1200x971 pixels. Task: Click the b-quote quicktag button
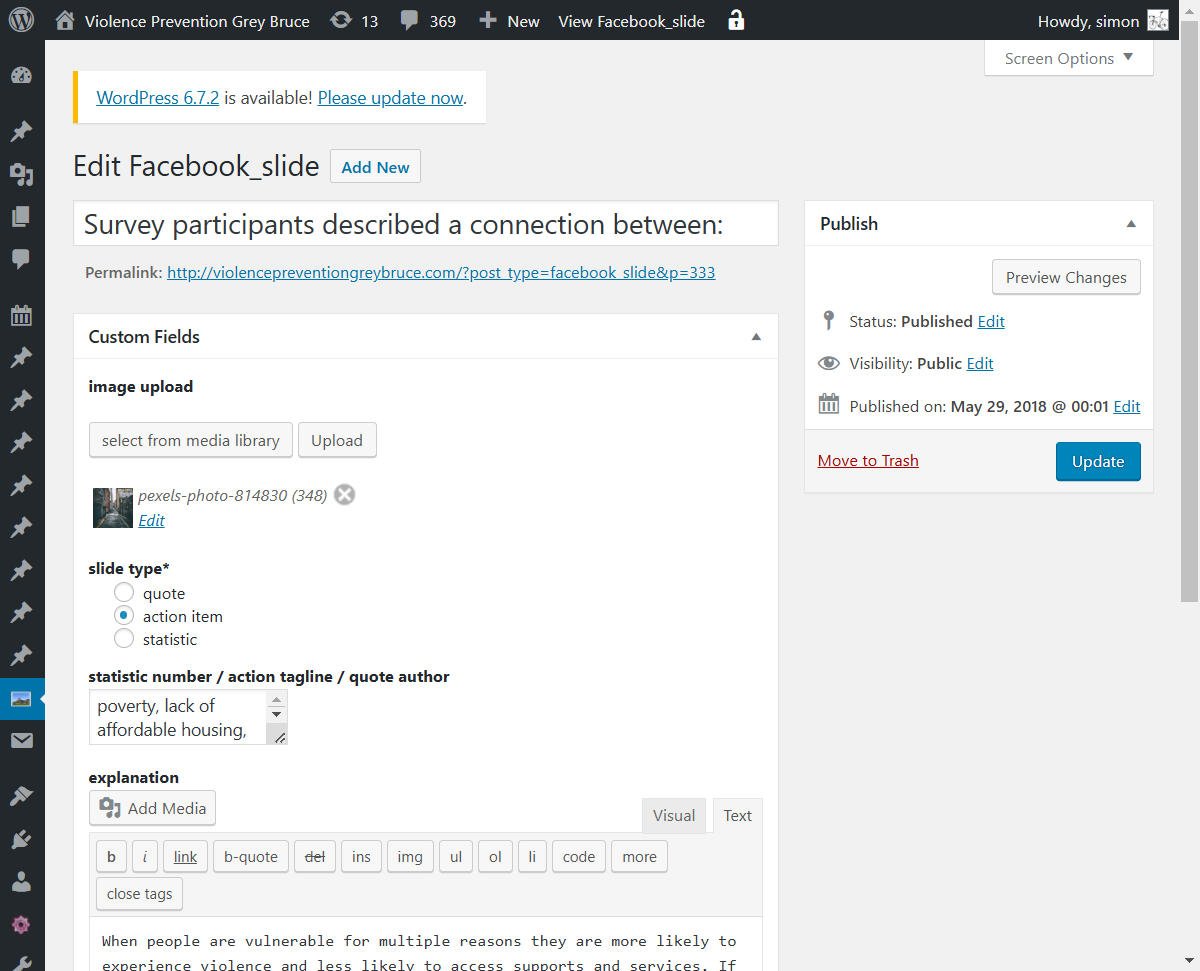tap(251, 856)
